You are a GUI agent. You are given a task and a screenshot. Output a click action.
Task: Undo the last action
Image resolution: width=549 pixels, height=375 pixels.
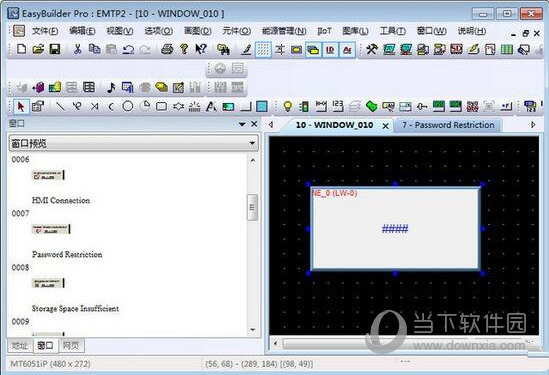pyautogui.click(x=128, y=49)
